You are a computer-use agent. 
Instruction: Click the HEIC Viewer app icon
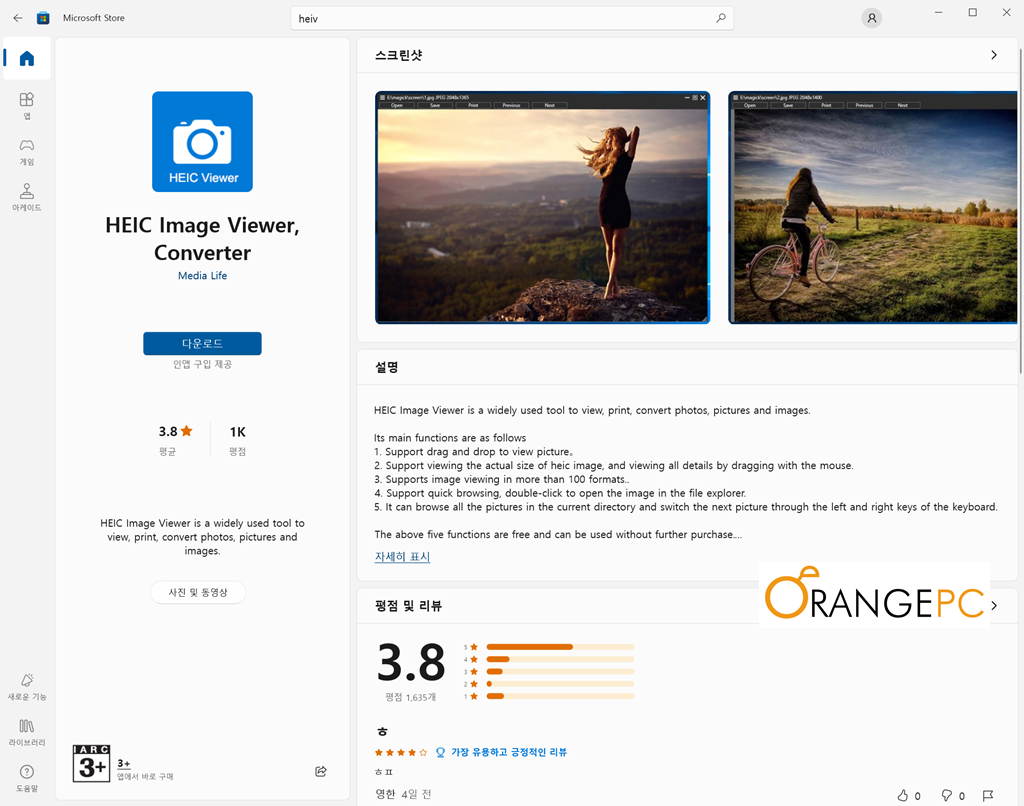click(x=202, y=142)
